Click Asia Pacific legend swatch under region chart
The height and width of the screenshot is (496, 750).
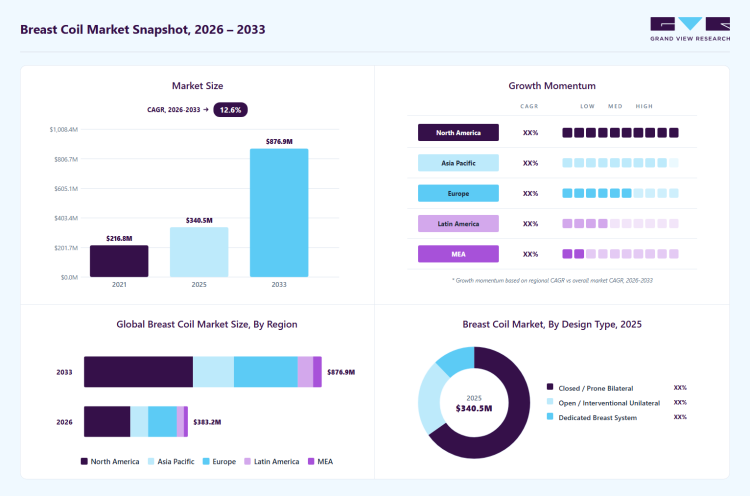pos(151,461)
